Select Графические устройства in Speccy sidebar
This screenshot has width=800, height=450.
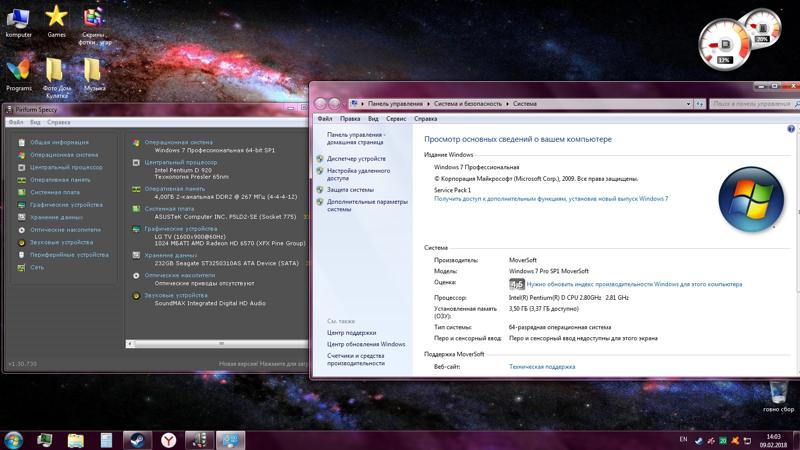click(66, 205)
